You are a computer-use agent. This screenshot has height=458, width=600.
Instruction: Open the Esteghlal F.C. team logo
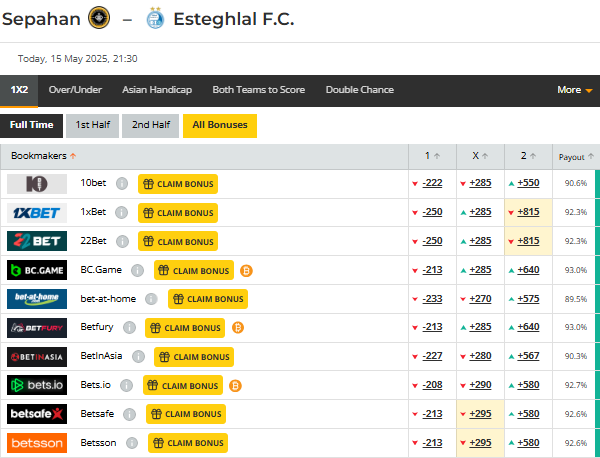point(155,18)
